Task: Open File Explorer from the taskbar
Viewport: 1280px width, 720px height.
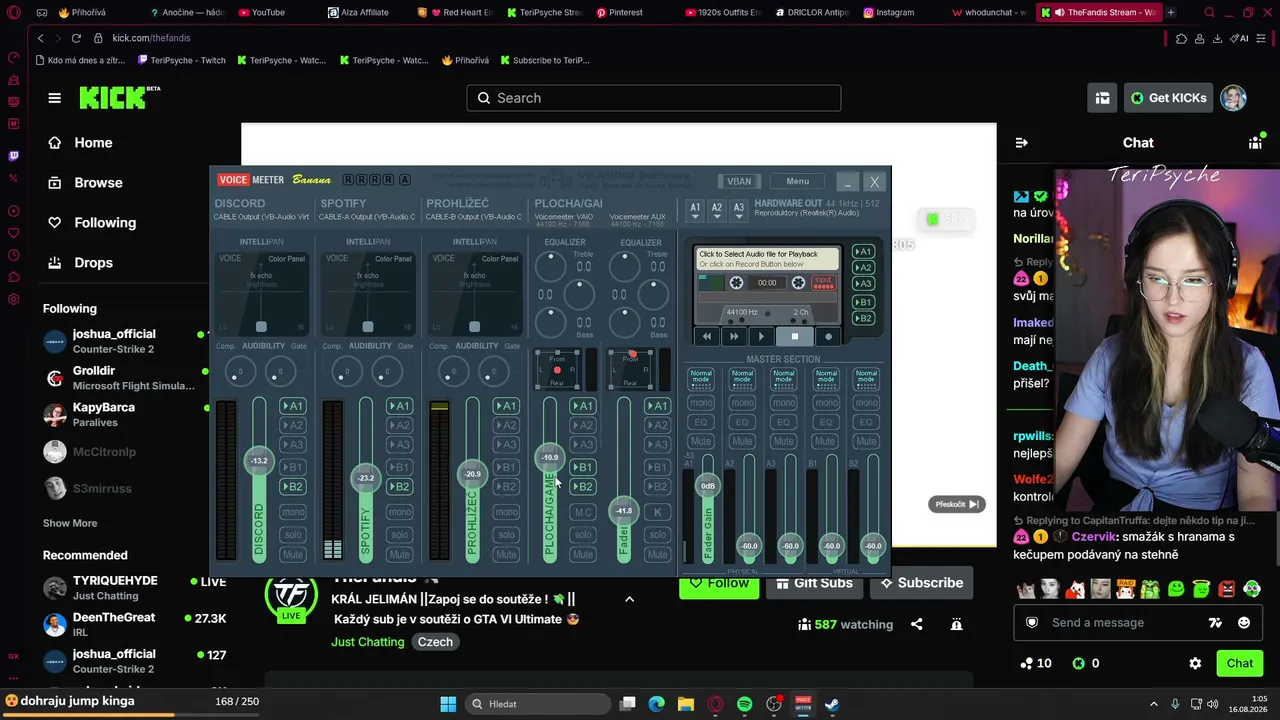Action: coord(686,704)
